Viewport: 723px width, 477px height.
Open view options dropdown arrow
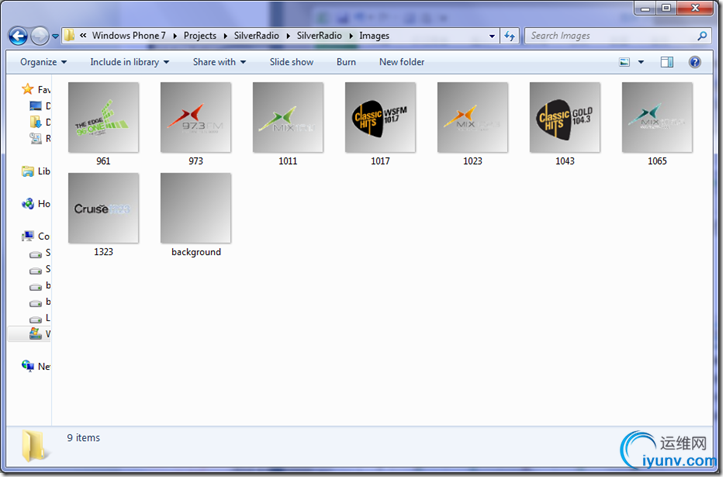point(641,62)
